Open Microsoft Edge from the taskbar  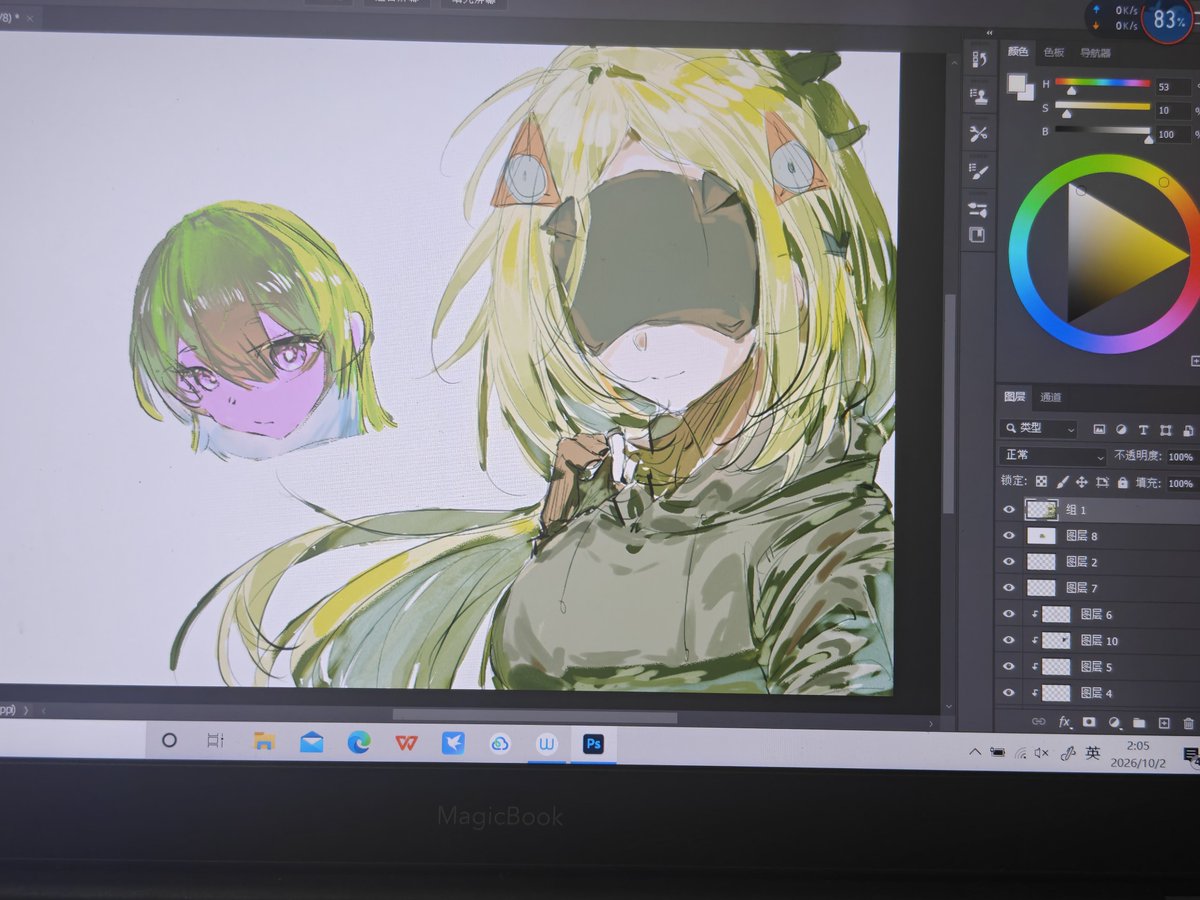tap(358, 742)
